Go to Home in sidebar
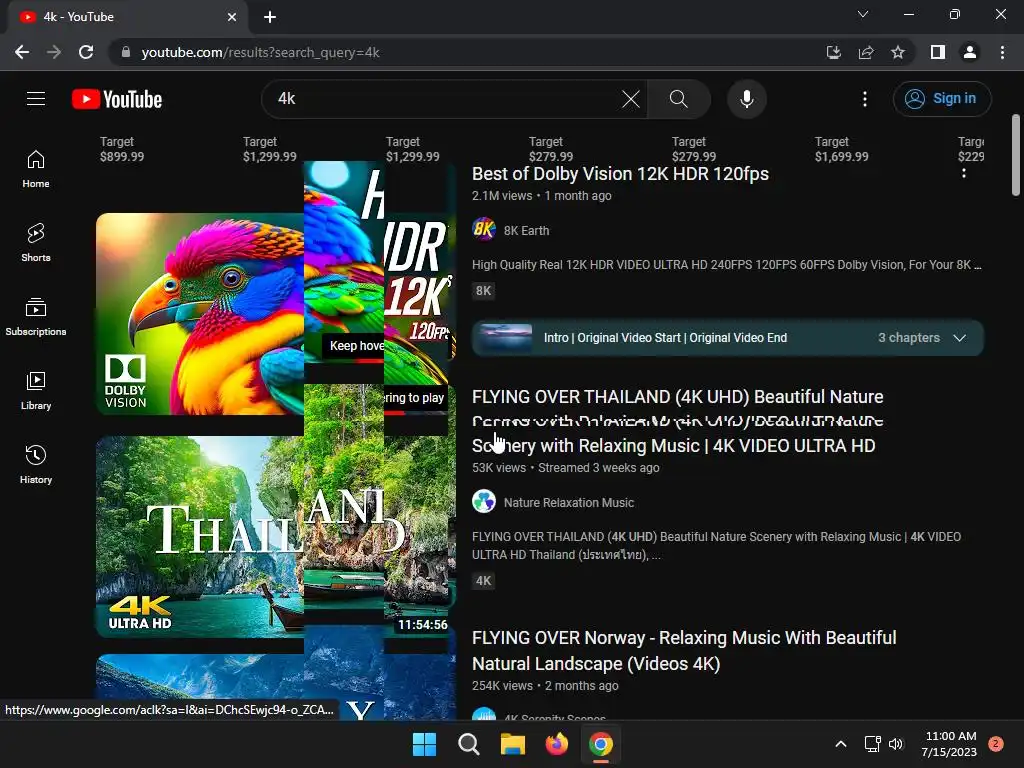The width and height of the screenshot is (1024, 768). click(36, 169)
